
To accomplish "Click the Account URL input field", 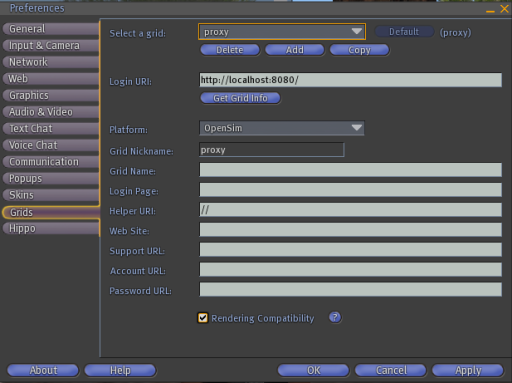I will pos(350,270).
